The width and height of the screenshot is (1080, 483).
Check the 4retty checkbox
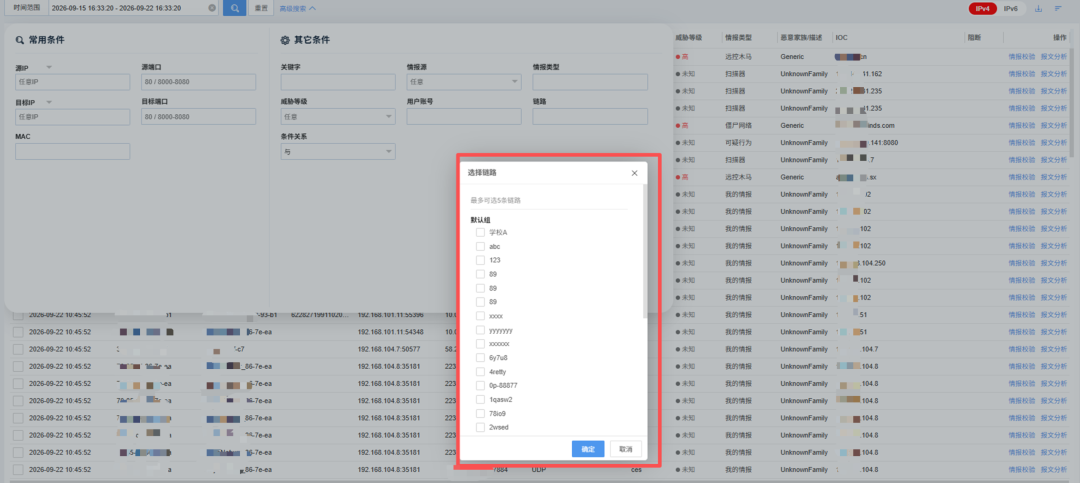(480, 371)
